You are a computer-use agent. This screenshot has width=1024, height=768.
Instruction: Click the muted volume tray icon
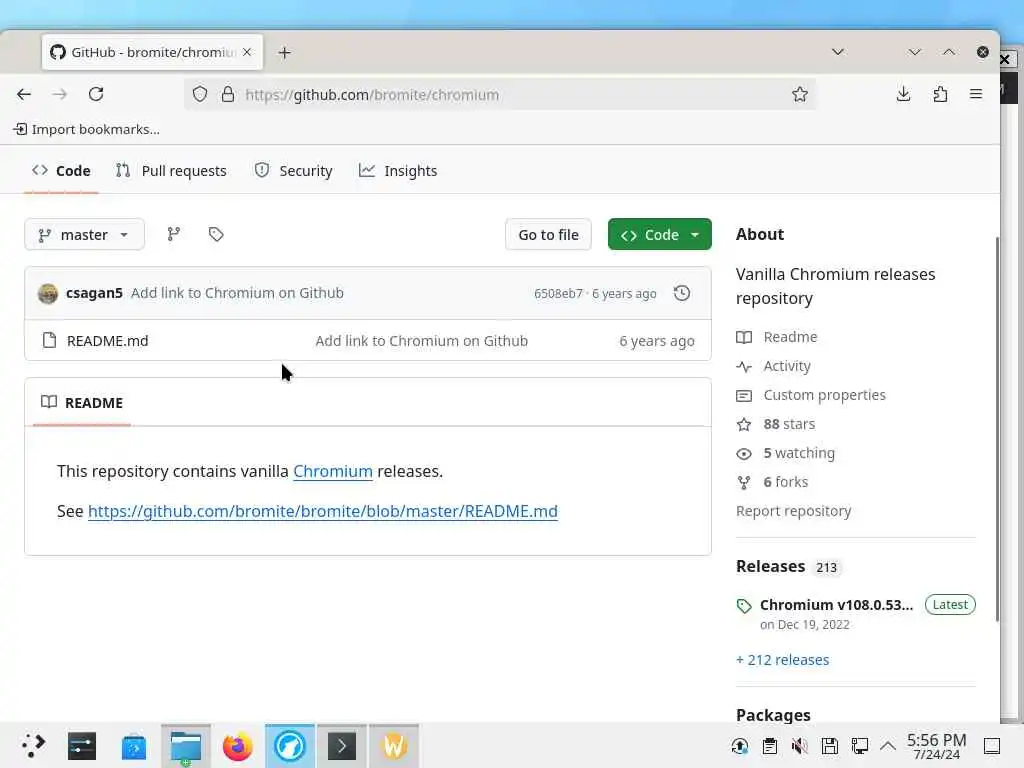(799, 746)
